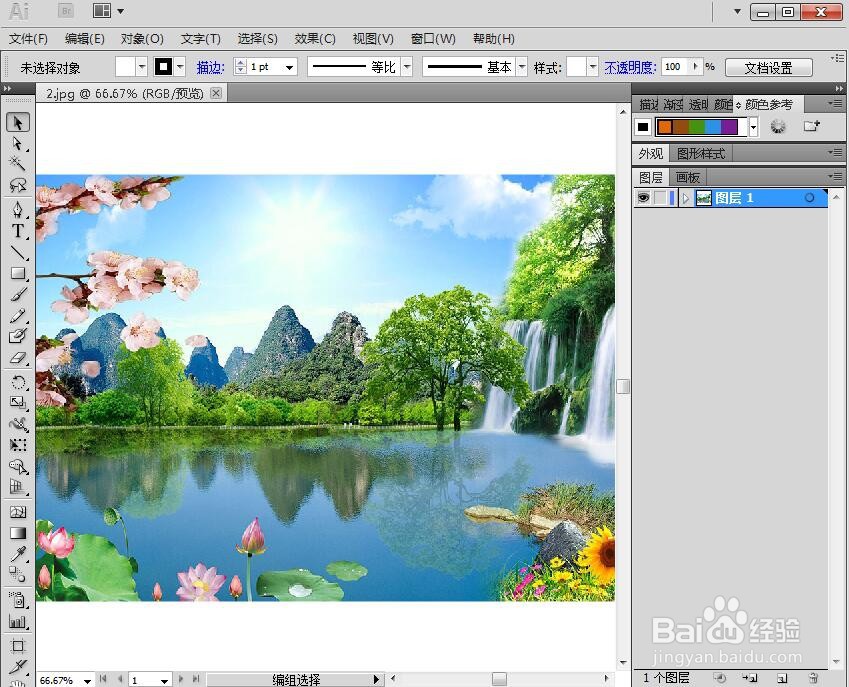Expand 图层 1 disclosure triangle
Screen dimensions: 849x687
coord(685,198)
